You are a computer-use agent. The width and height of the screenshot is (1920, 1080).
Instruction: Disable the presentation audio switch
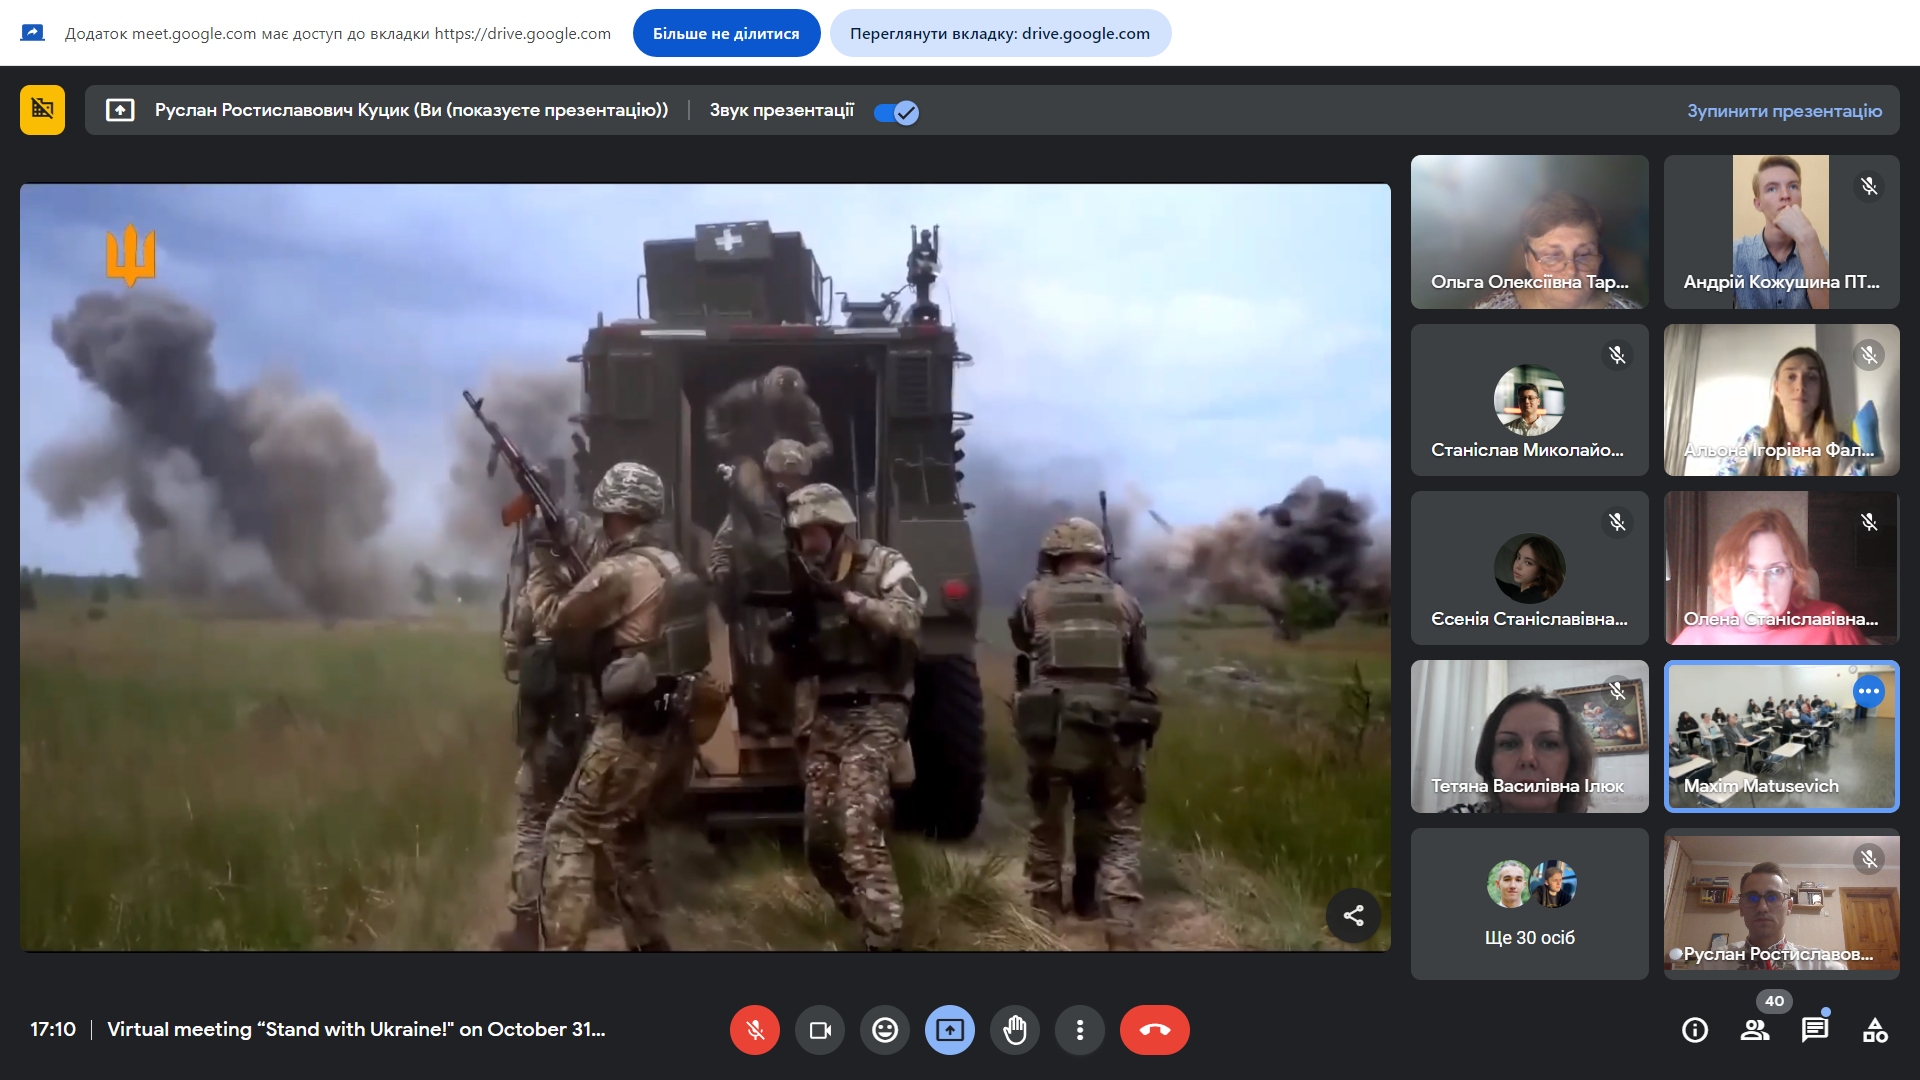896,112
